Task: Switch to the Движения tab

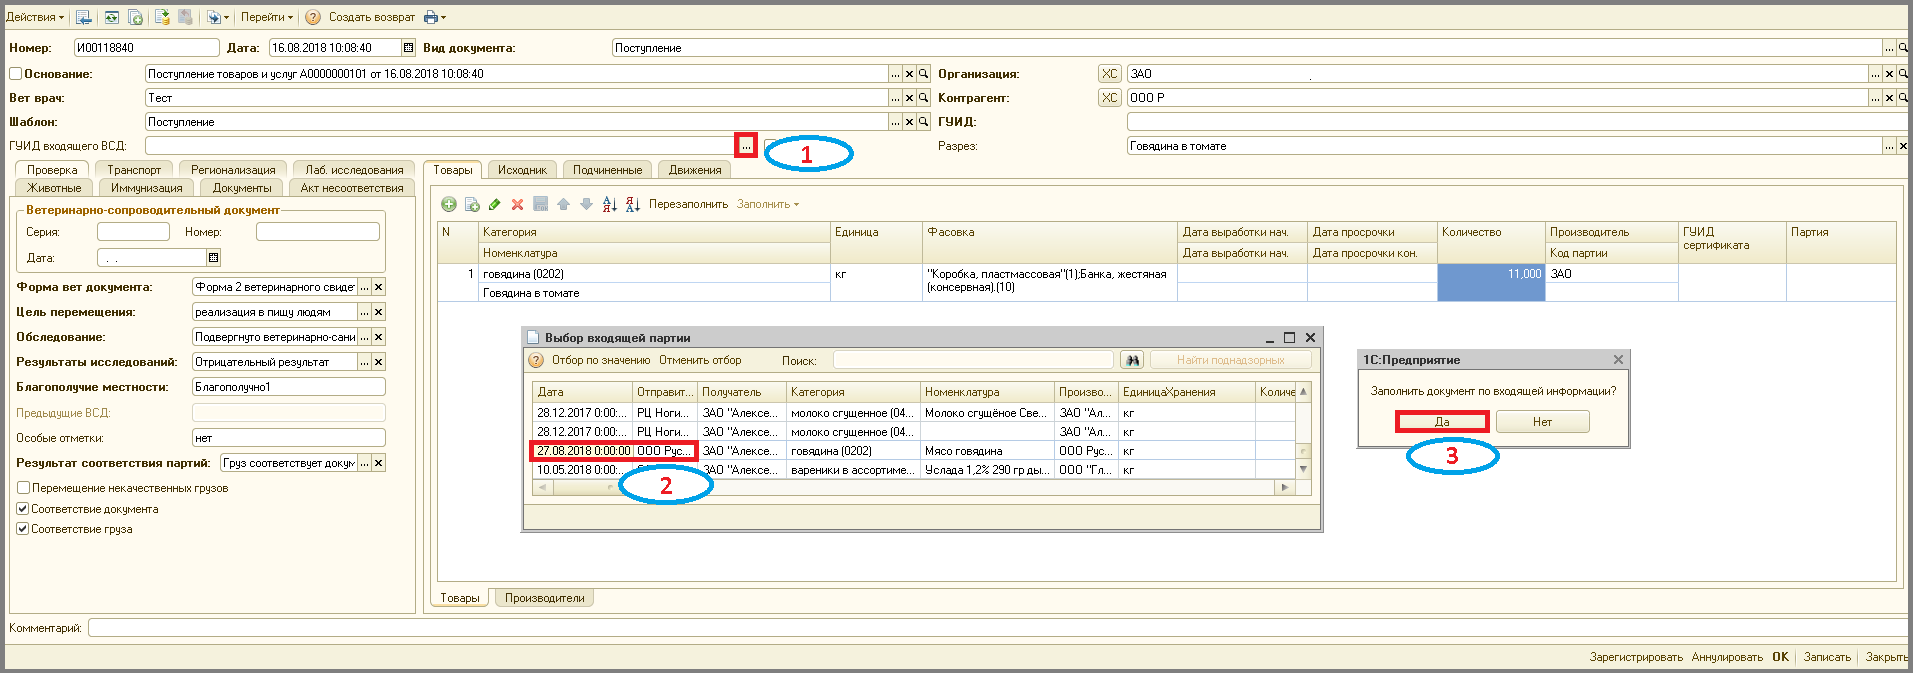Action: click(x=695, y=170)
